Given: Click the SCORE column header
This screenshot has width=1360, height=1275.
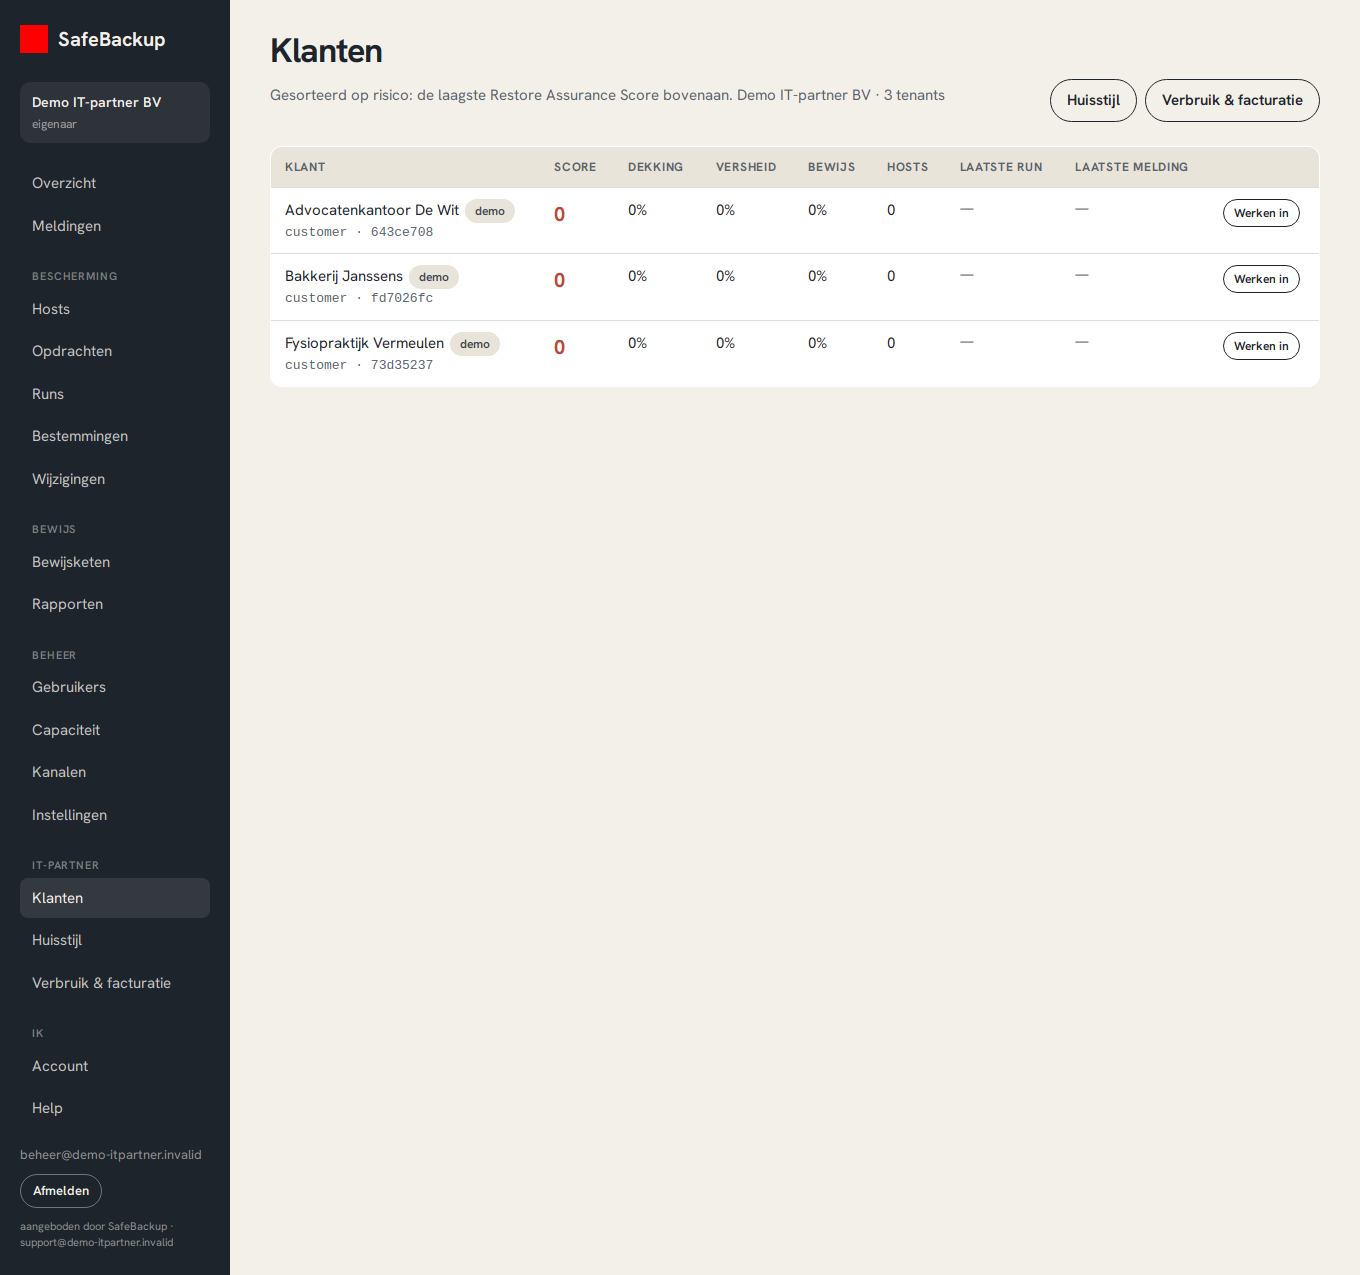Looking at the screenshot, I should click(x=575, y=167).
